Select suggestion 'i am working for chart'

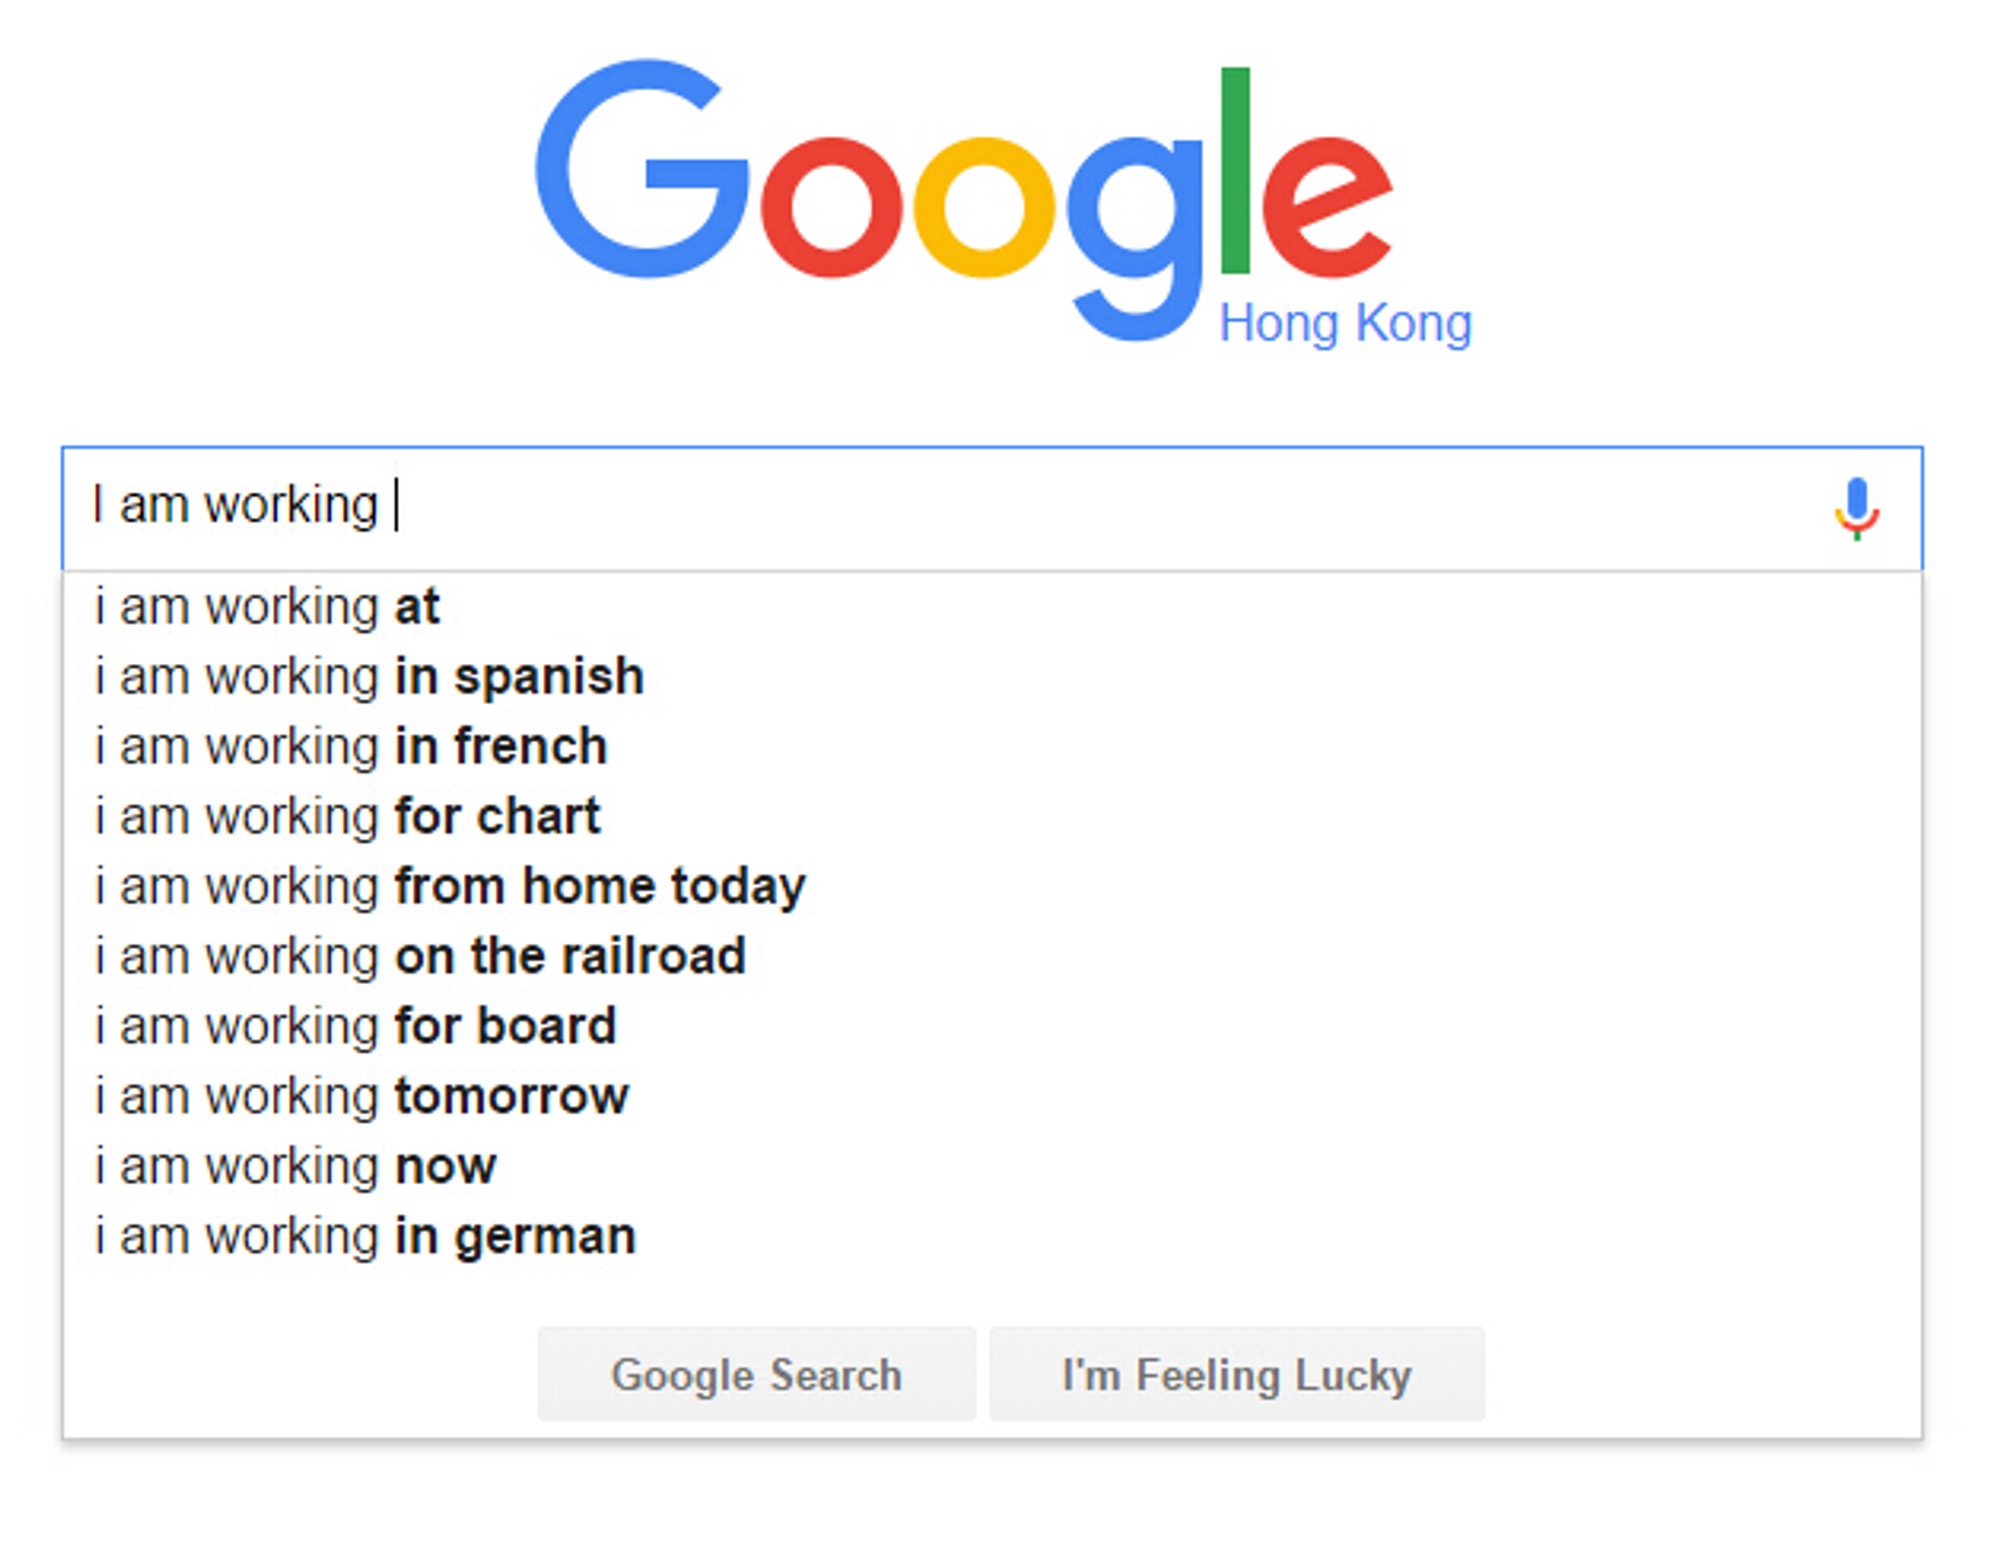(992, 817)
